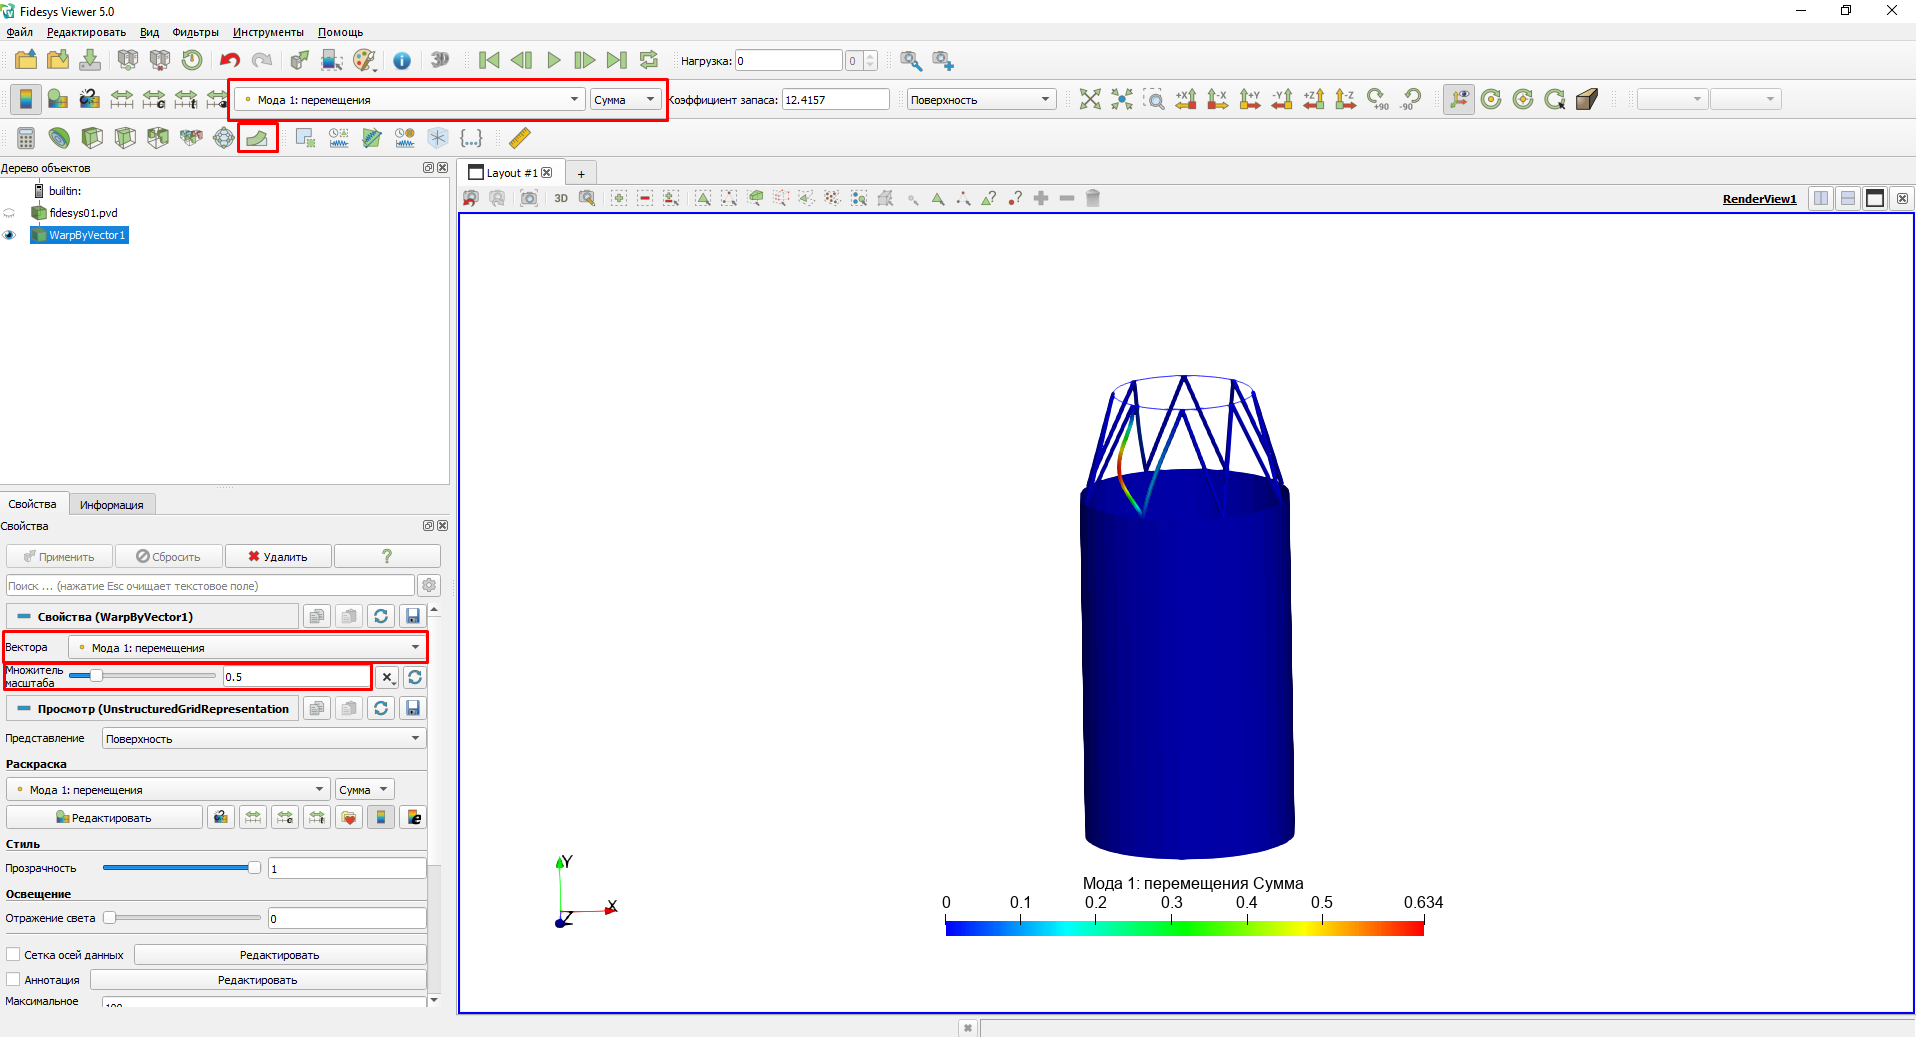Click the trash can clear selection icon
The width and height of the screenshot is (1916, 1037).
coord(1093,198)
